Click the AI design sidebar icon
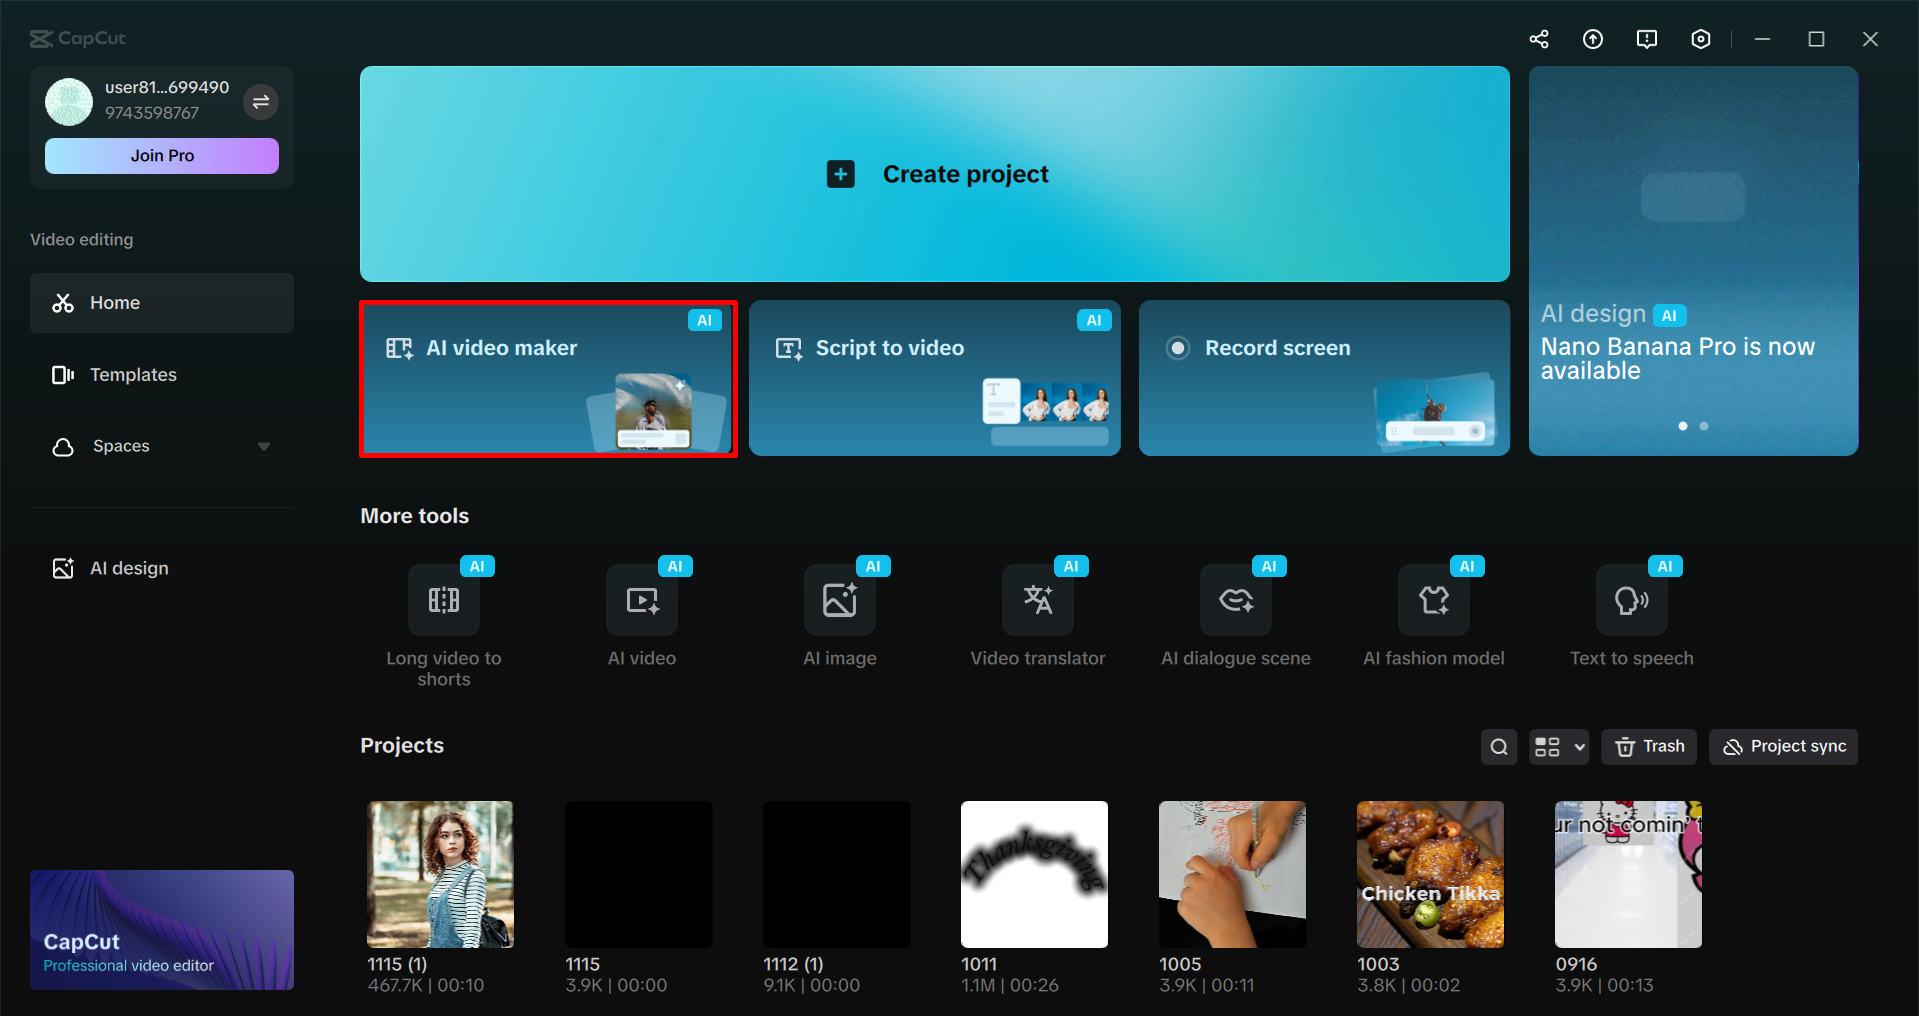This screenshot has width=1919, height=1016. [63, 568]
